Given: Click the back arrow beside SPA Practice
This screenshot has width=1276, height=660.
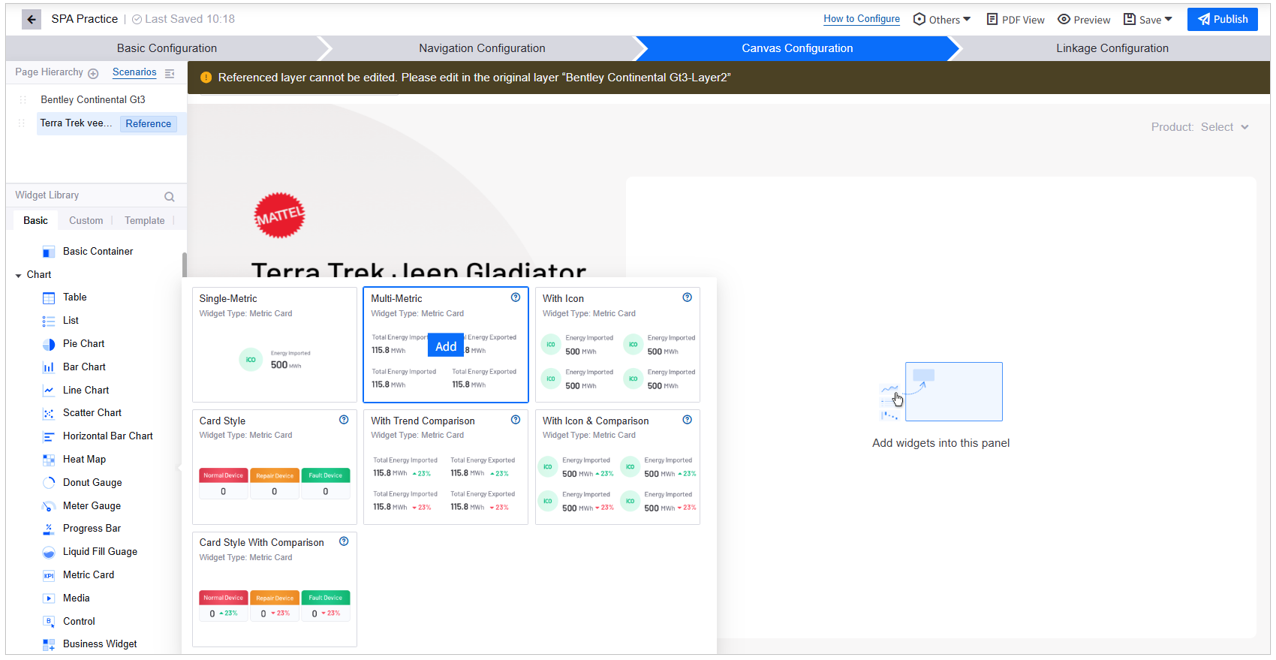Looking at the screenshot, I should click(x=32, y=19).
